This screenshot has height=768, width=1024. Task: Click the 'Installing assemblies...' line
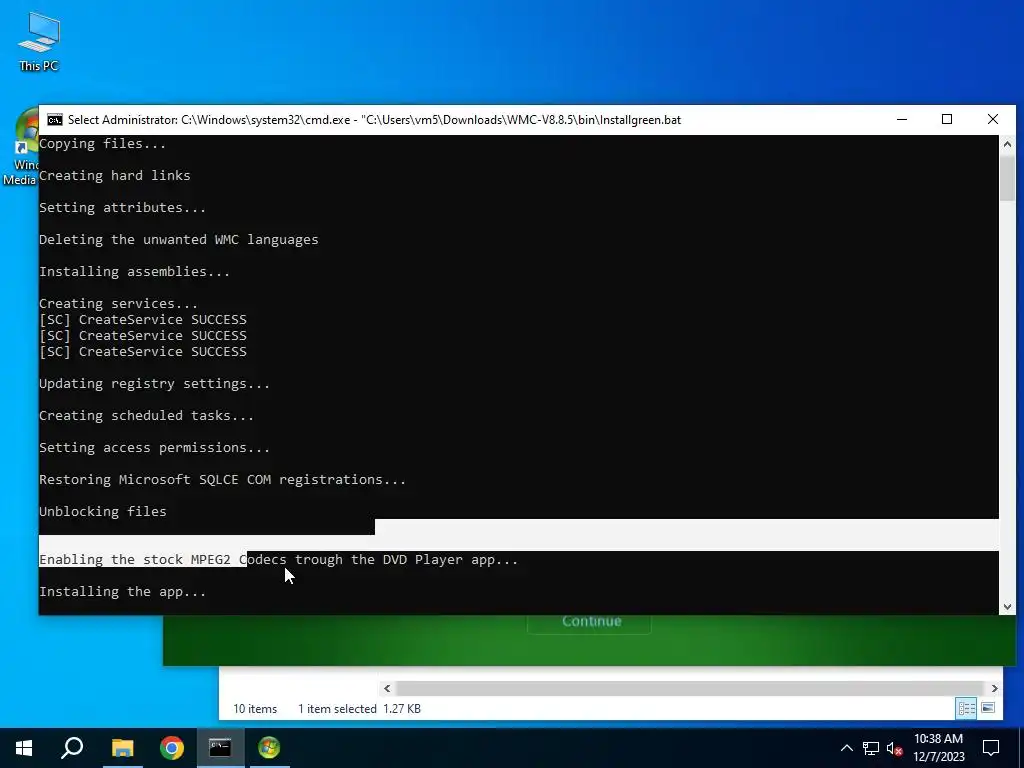134,272
